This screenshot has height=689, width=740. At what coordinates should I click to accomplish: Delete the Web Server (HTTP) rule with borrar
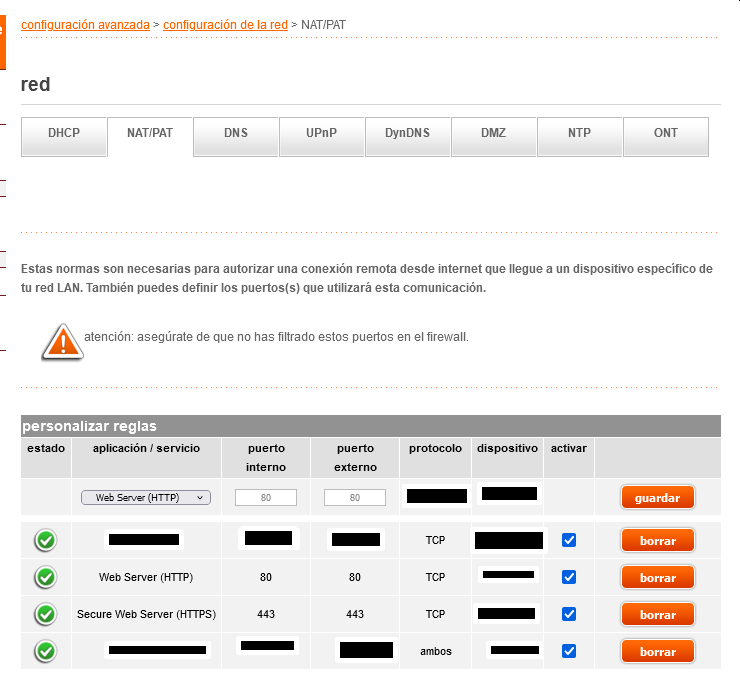657,578
